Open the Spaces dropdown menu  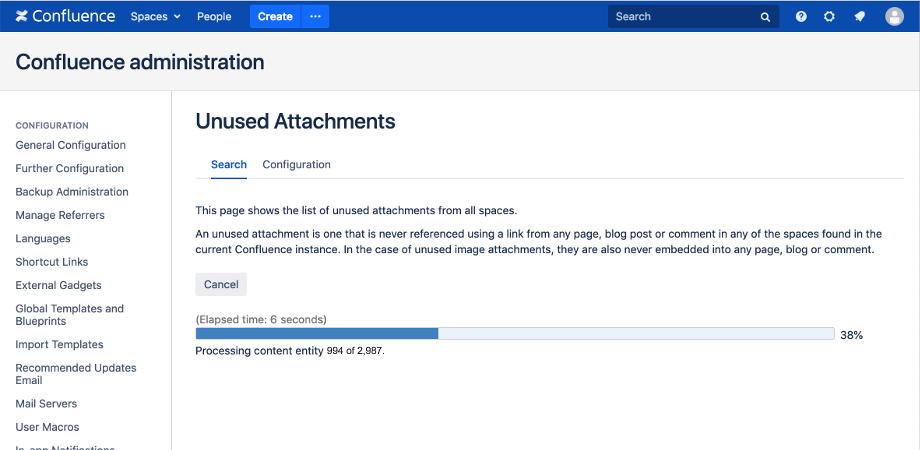[x=155, y=16]
